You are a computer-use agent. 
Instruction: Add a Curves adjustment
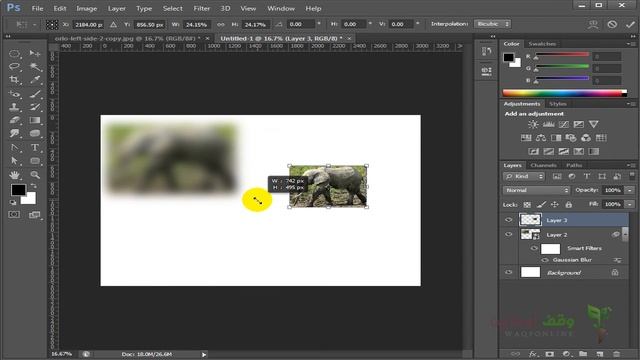click(x=563, y=124)
